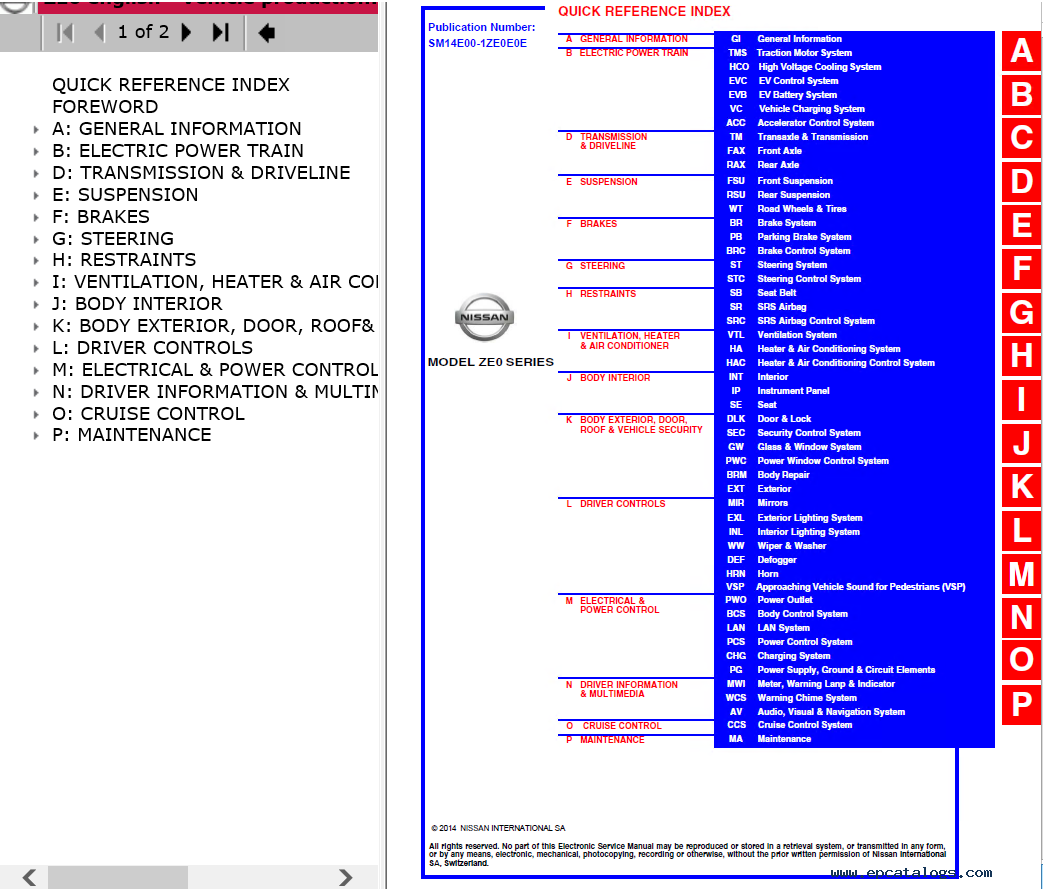Go to the next page arrow
Viewport: 1043px width, 889px height.
pos(186,32)
